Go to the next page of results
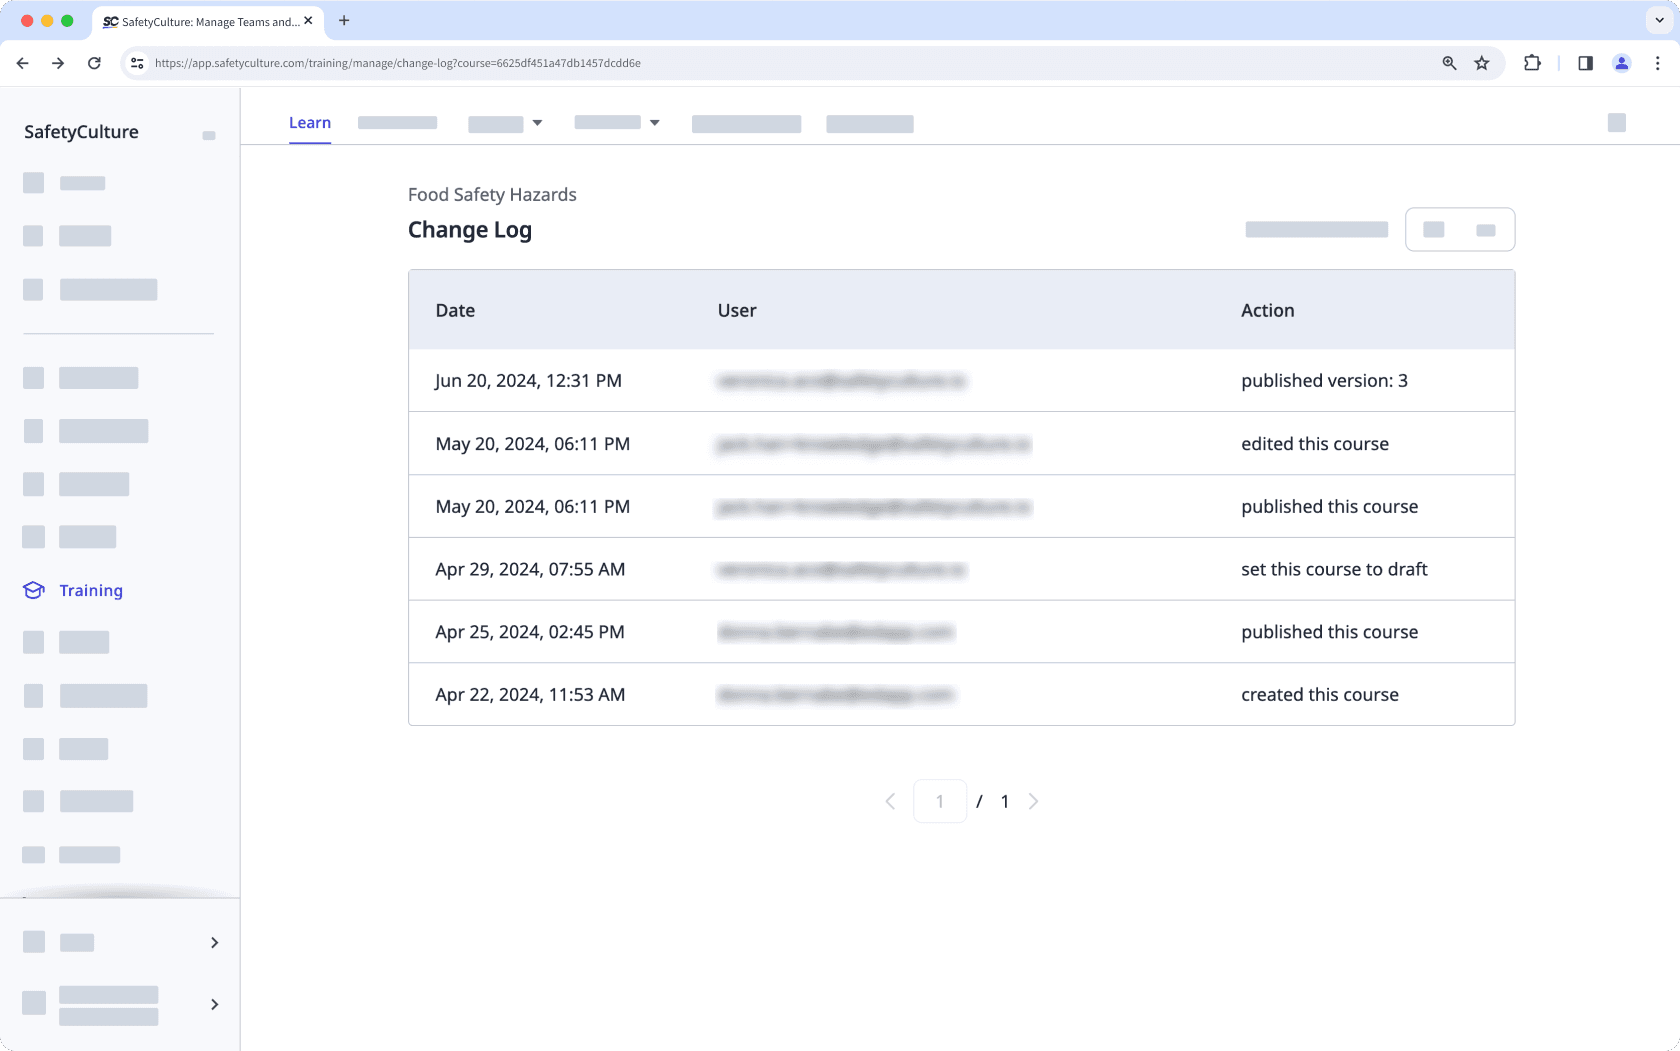This screenshot has height=1051, width=1680. [1034, 801]
